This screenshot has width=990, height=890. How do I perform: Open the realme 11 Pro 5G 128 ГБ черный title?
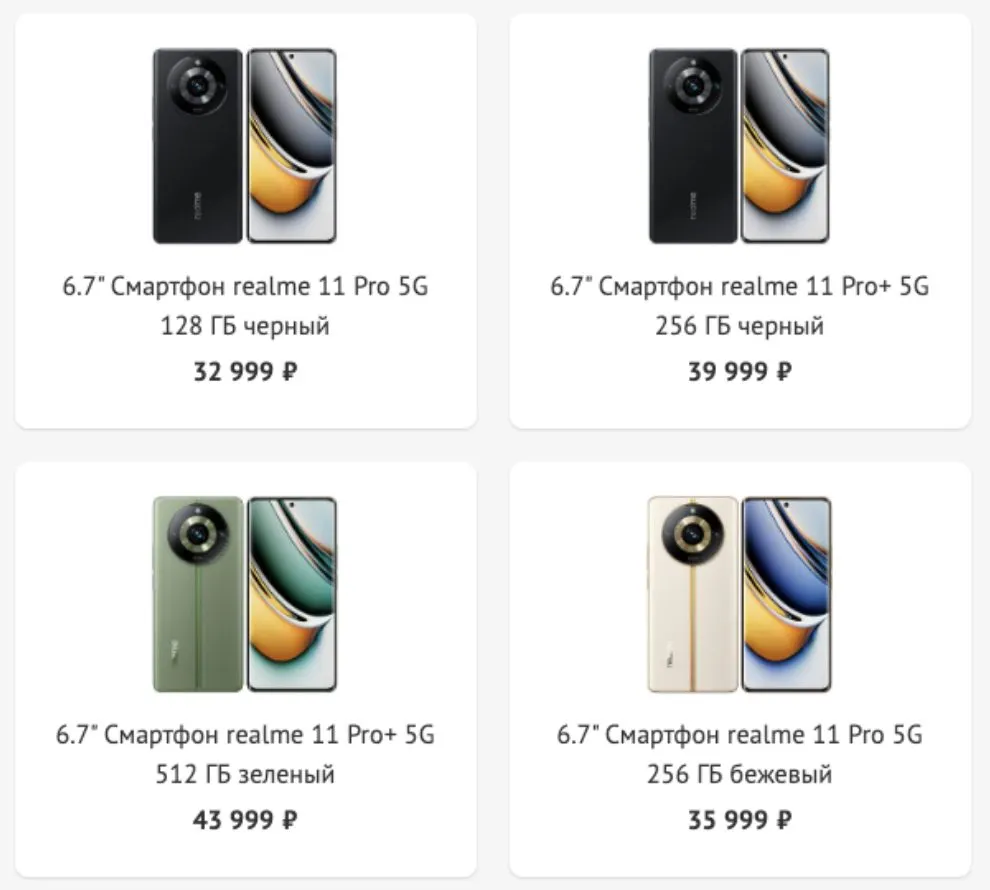tap(245, 287)
